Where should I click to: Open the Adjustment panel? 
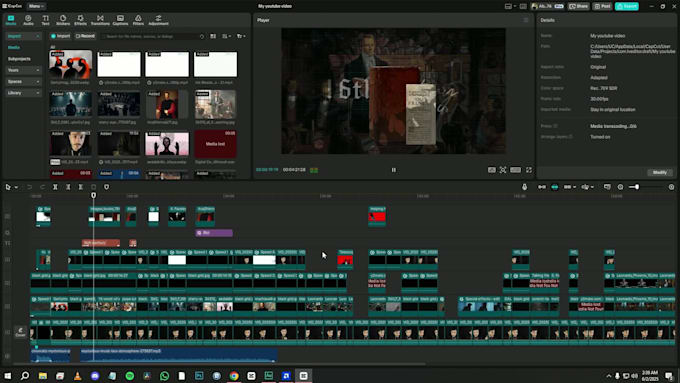pos(158,20)
